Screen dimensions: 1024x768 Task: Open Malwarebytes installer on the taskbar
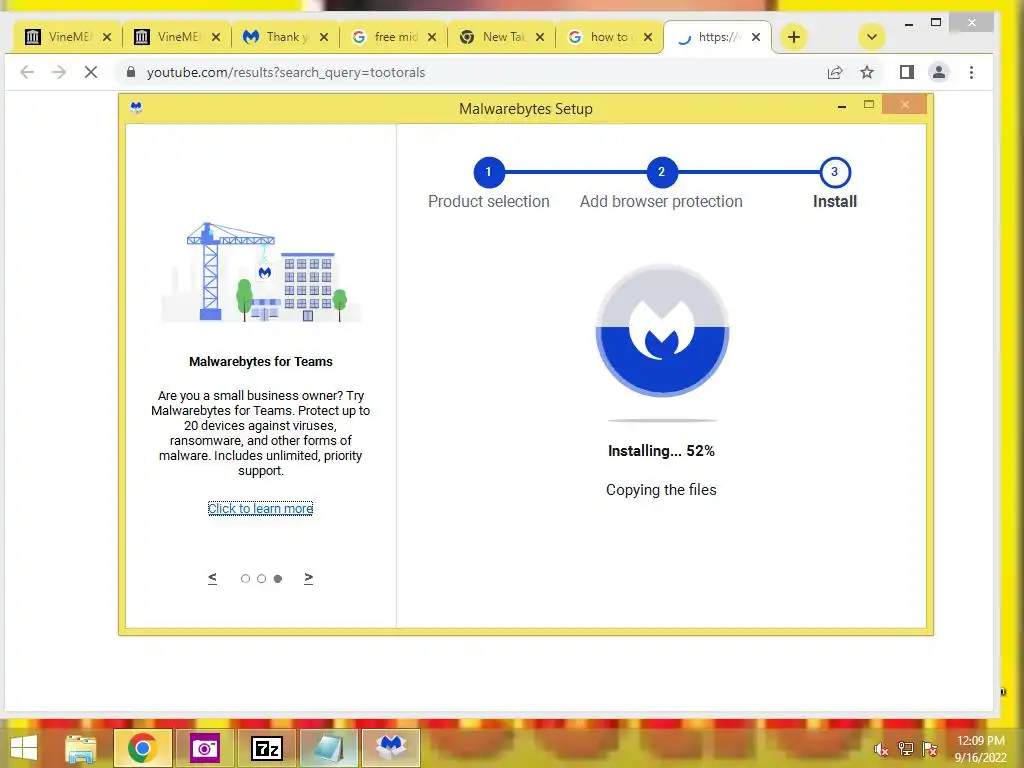point(391,748)
